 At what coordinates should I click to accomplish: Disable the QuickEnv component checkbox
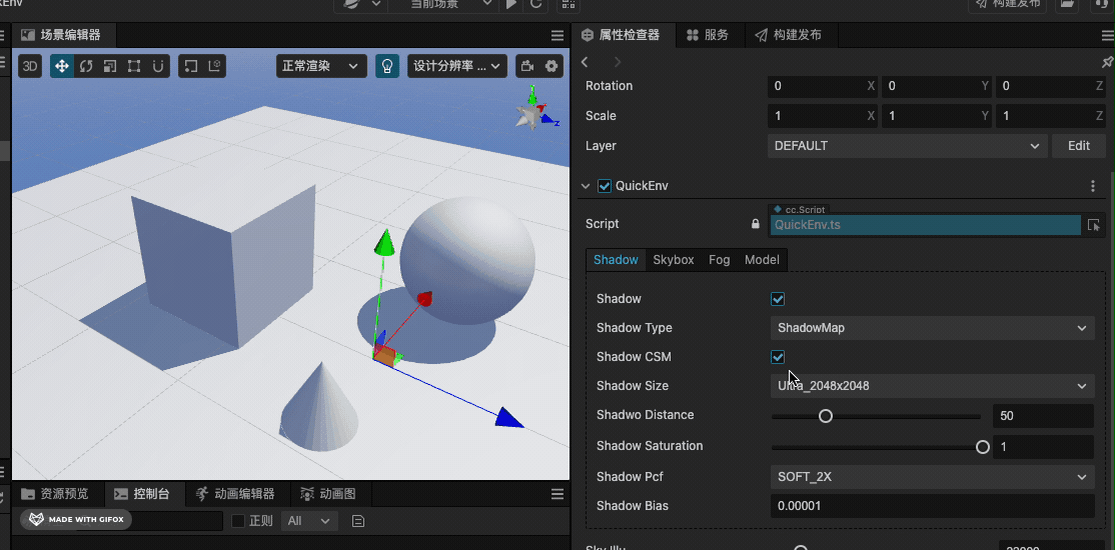604,186
